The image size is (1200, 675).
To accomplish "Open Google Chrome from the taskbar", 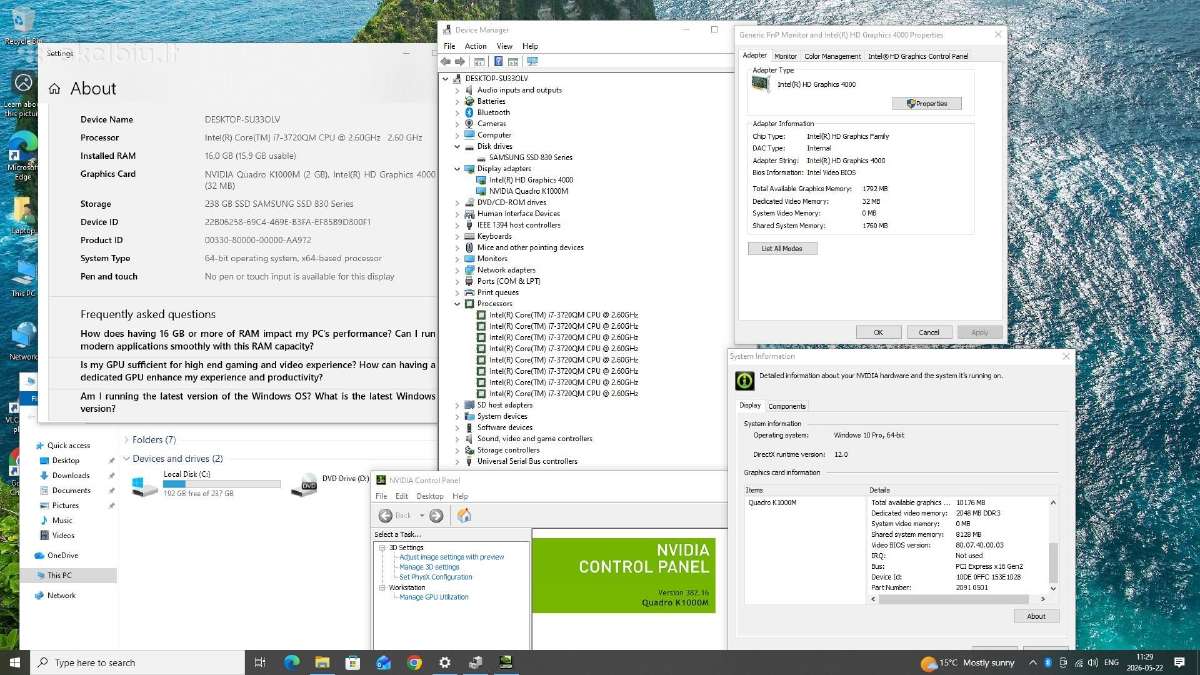I will coord(414,662).
